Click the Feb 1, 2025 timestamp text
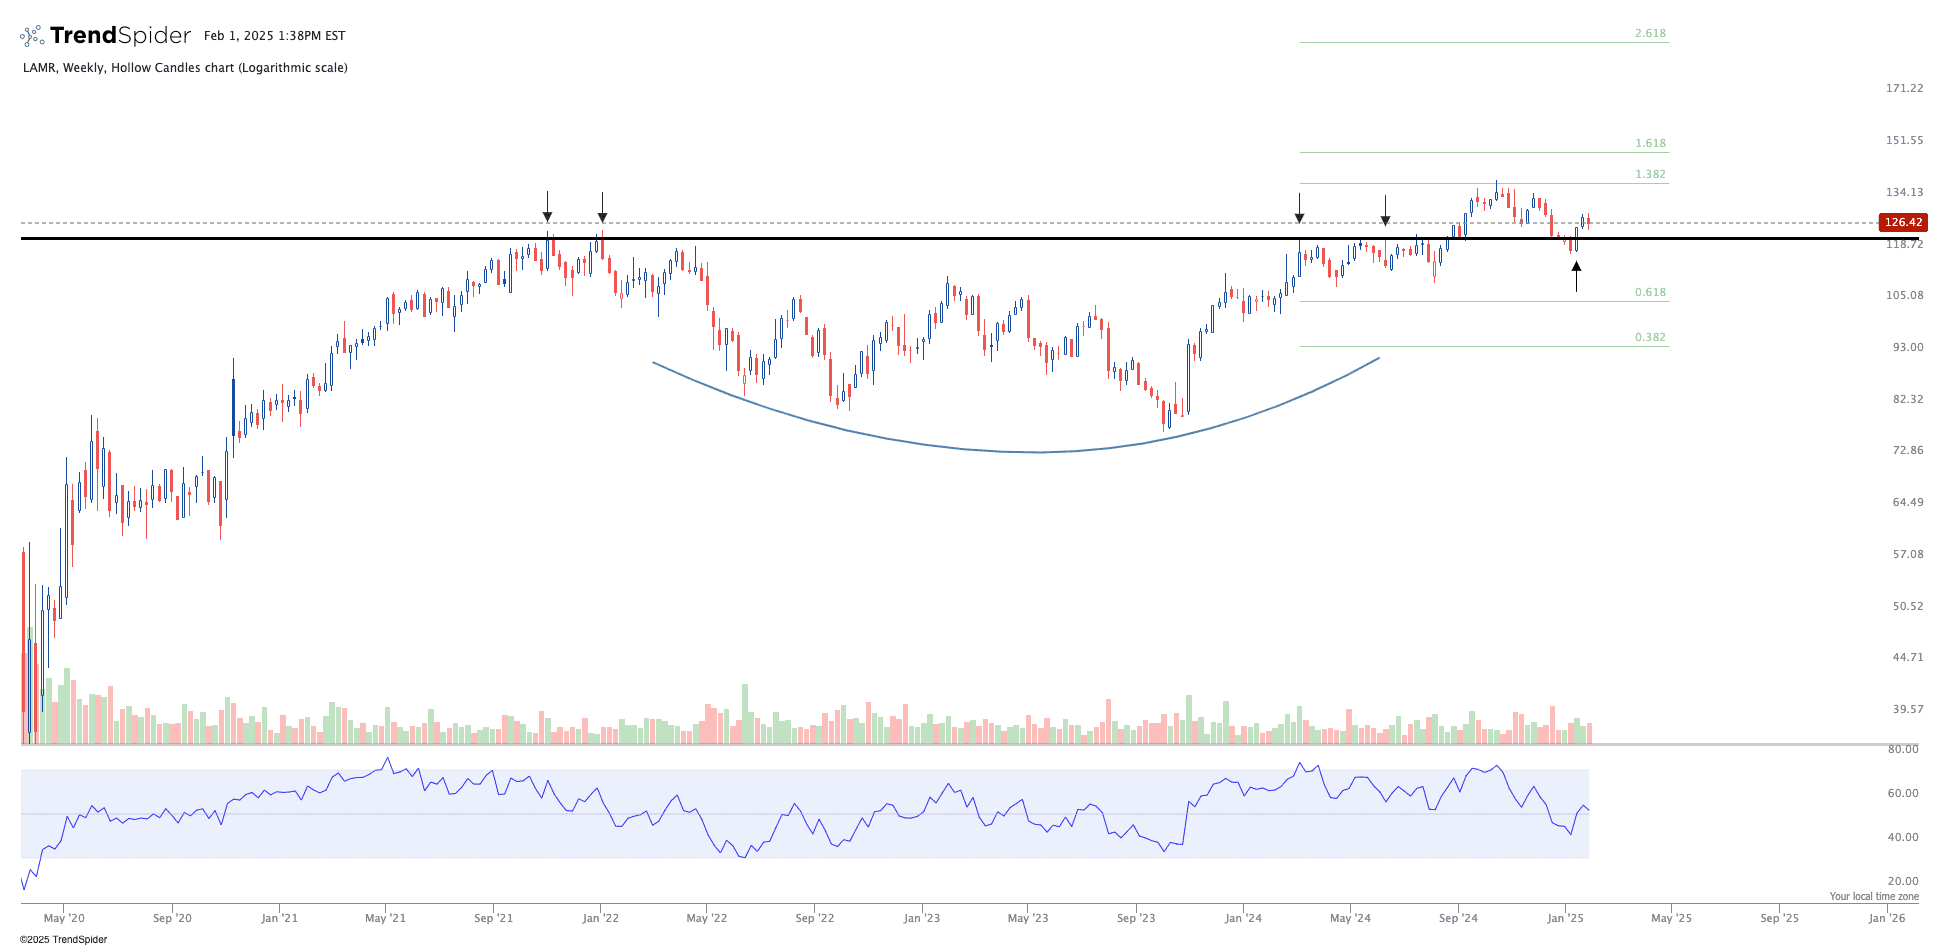 click(x=274, y=36)
